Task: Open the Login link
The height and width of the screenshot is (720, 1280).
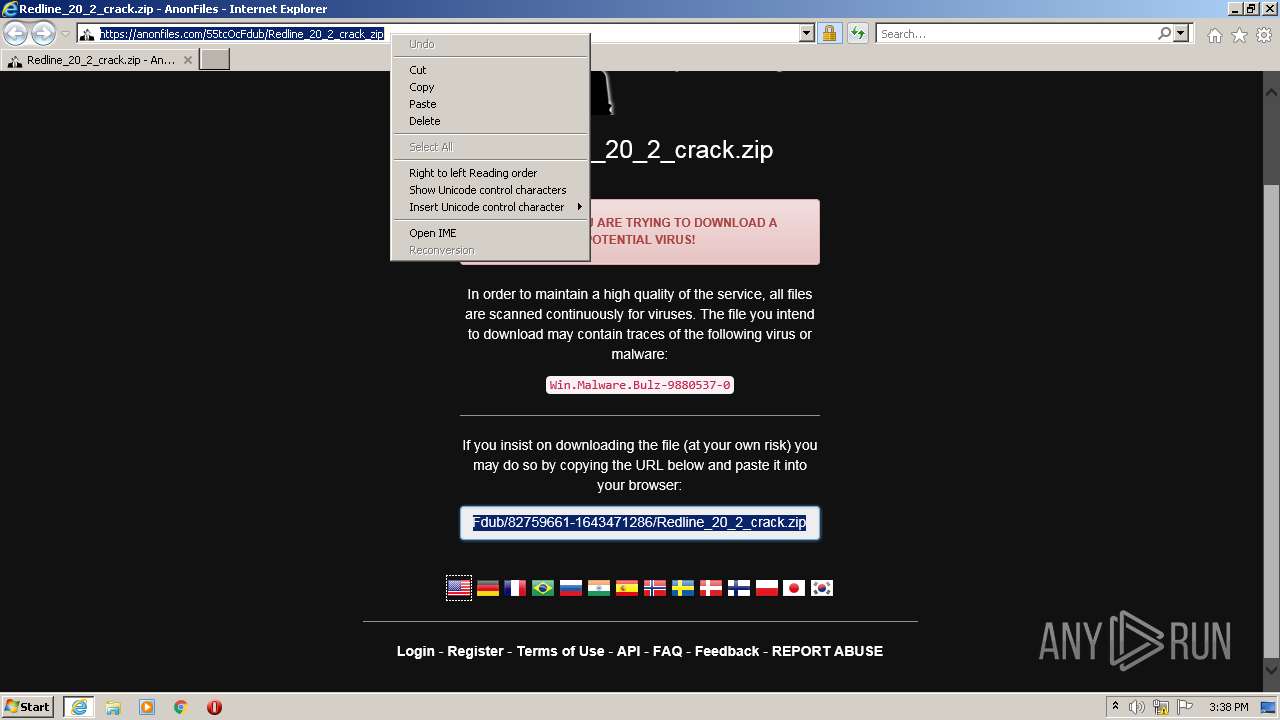Action: point(416,651)
